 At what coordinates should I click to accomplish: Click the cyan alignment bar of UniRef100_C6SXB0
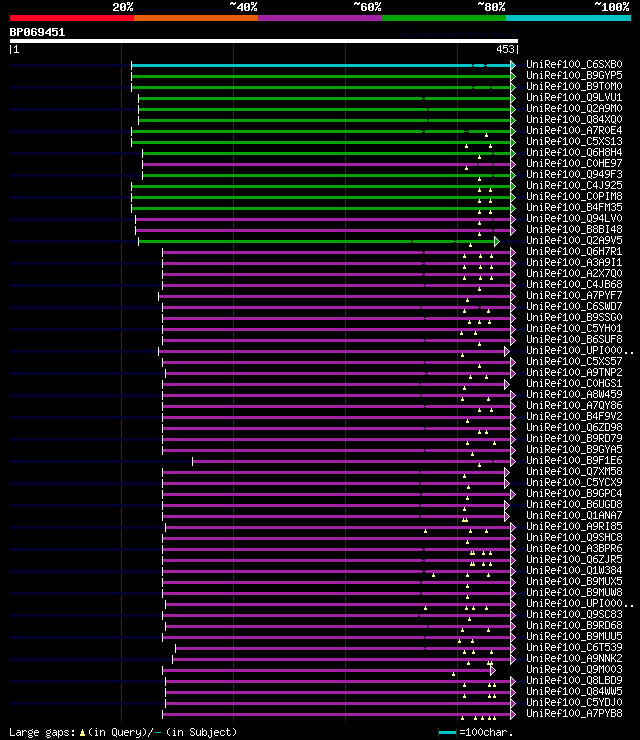click(321, 65)
